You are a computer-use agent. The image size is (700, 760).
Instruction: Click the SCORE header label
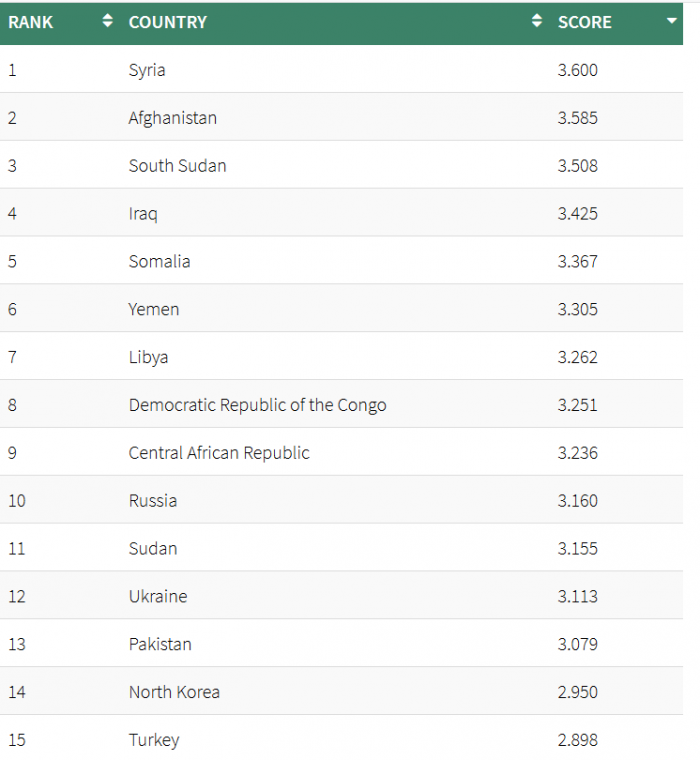click(585, 22)
